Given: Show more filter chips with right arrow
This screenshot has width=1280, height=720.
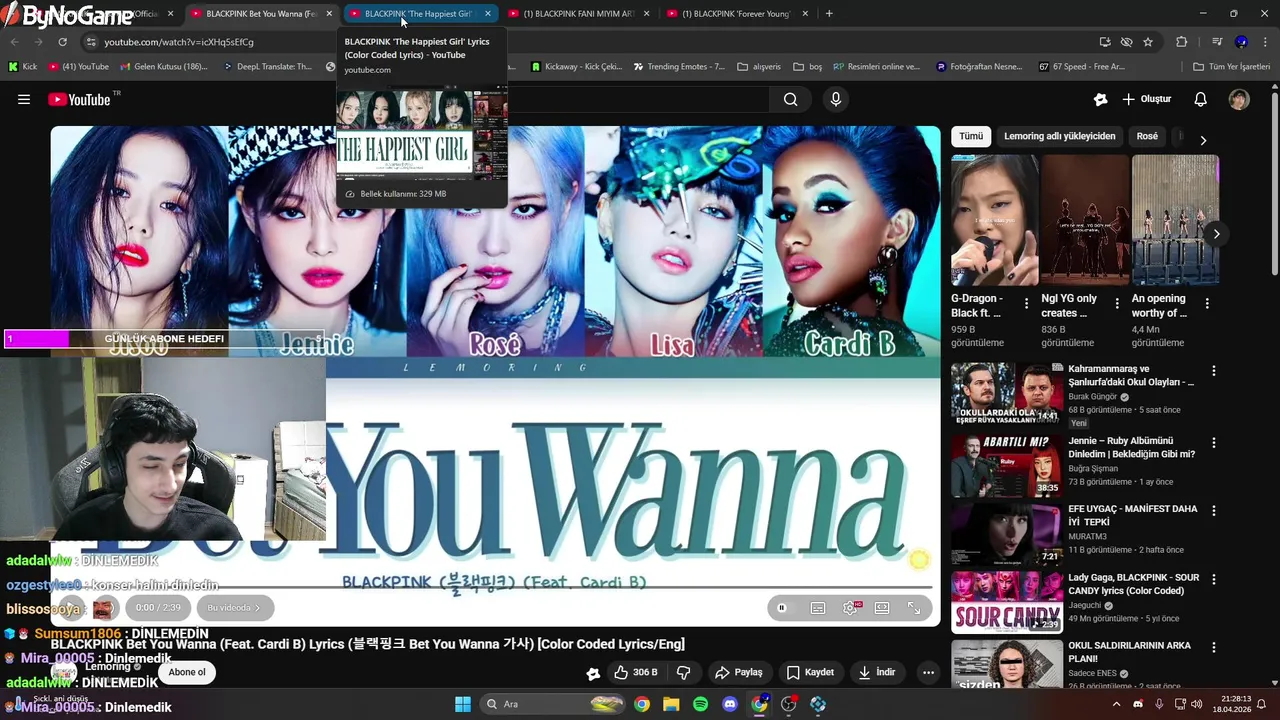Looking at the screenshot, I should click(x=1203, y=140).
